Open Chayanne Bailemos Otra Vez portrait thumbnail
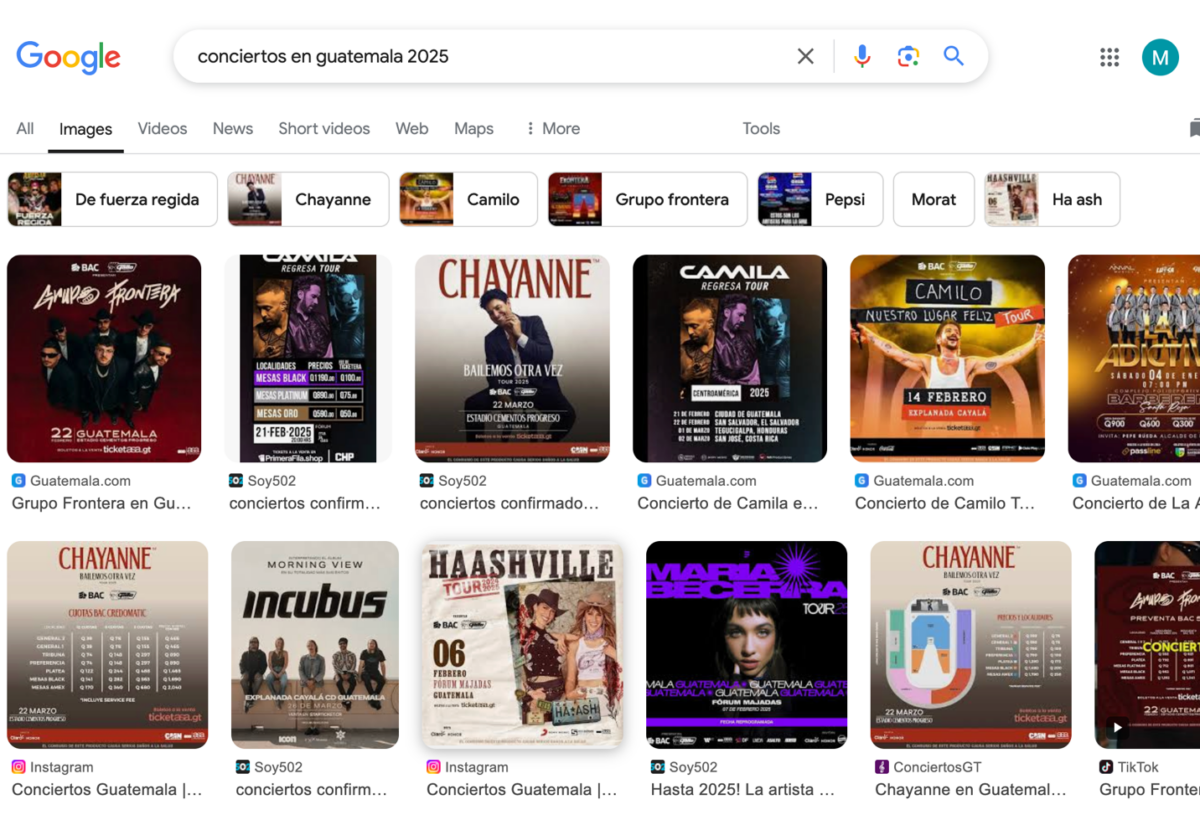 (x=512, y=358)
